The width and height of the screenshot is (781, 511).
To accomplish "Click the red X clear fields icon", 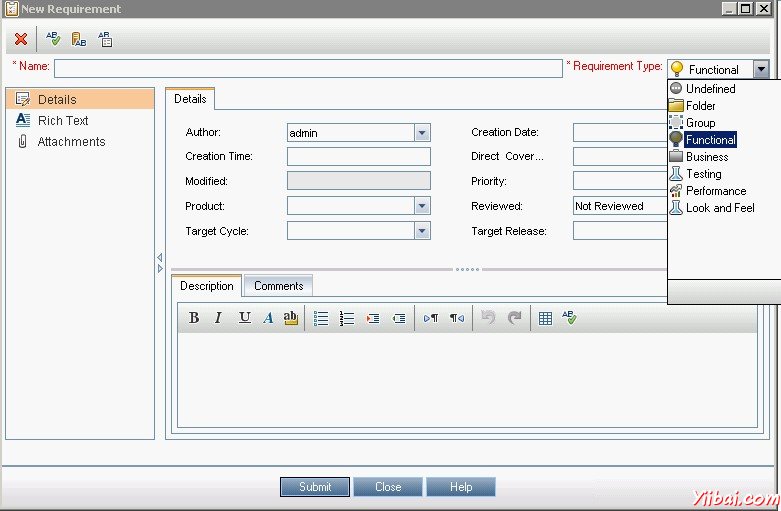I will coord(21,39).
